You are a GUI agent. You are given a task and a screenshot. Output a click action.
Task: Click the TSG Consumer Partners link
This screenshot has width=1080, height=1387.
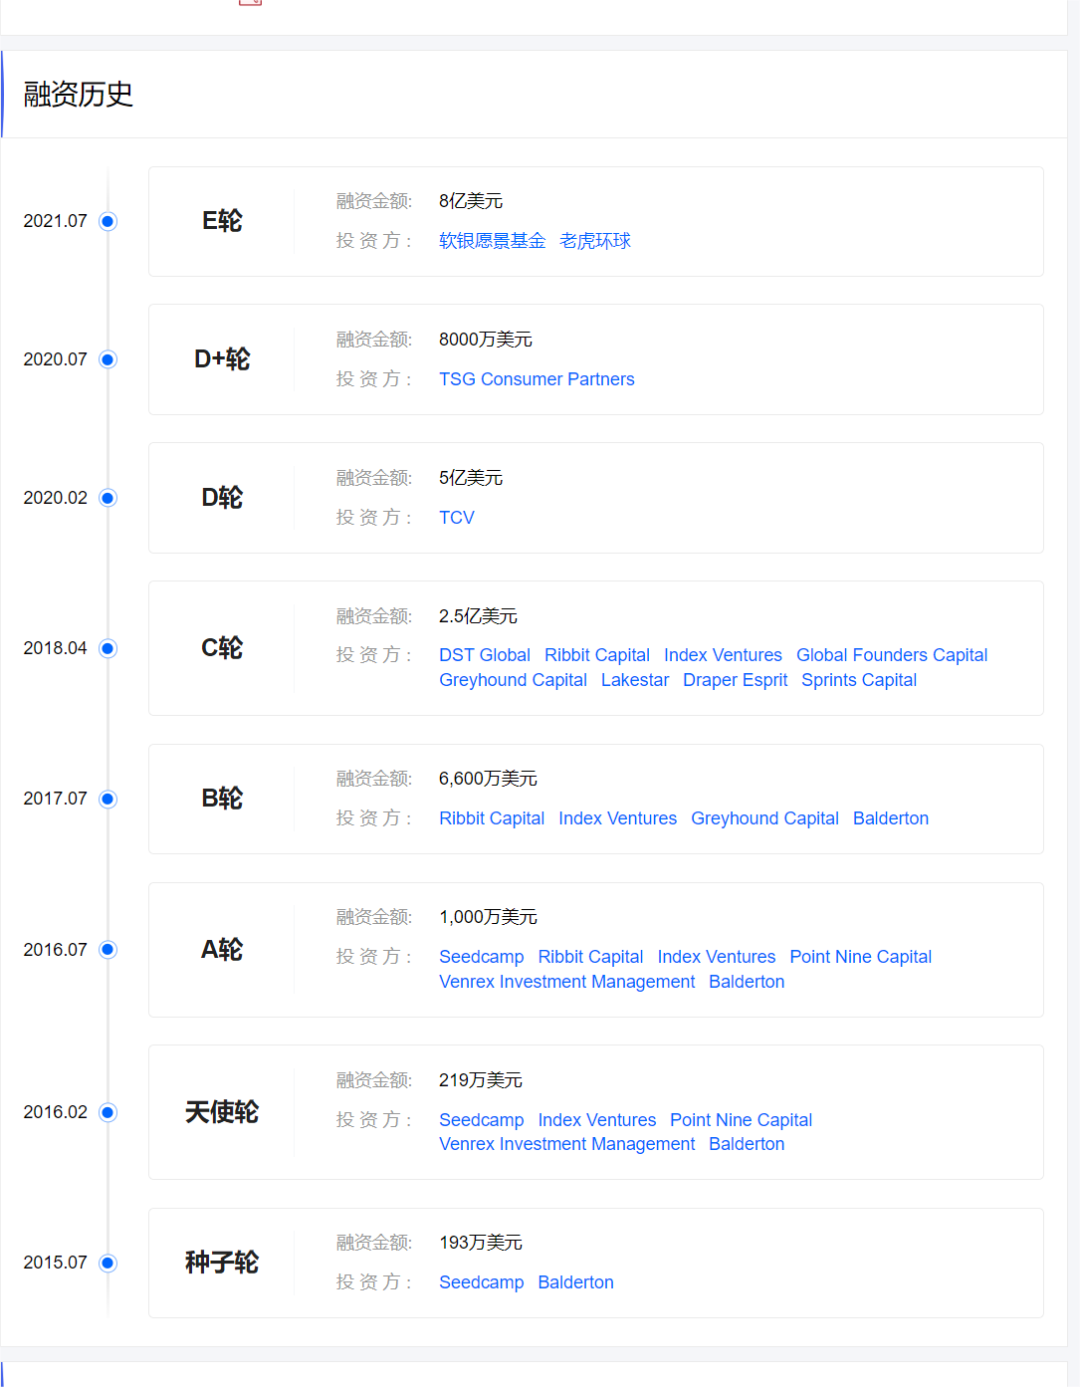click(x=536, y=379)
